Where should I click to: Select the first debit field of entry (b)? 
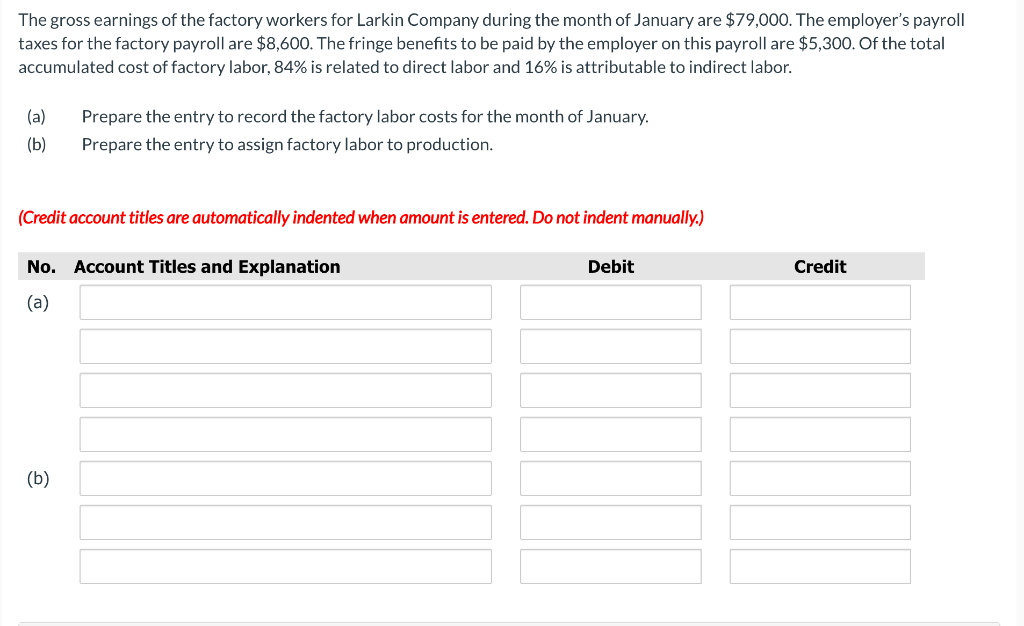tap(611, 478)
